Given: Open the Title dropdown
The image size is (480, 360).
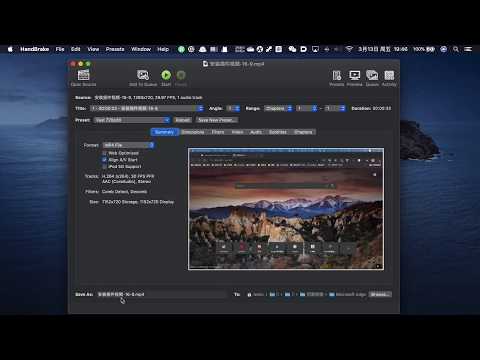Looking at the screenshot, I should [147, 108].
